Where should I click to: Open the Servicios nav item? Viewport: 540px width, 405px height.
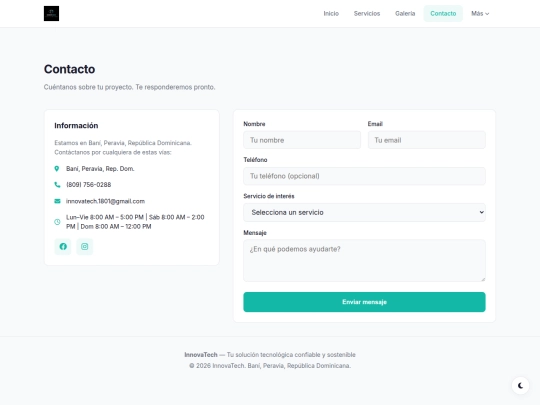click(367, 13)
